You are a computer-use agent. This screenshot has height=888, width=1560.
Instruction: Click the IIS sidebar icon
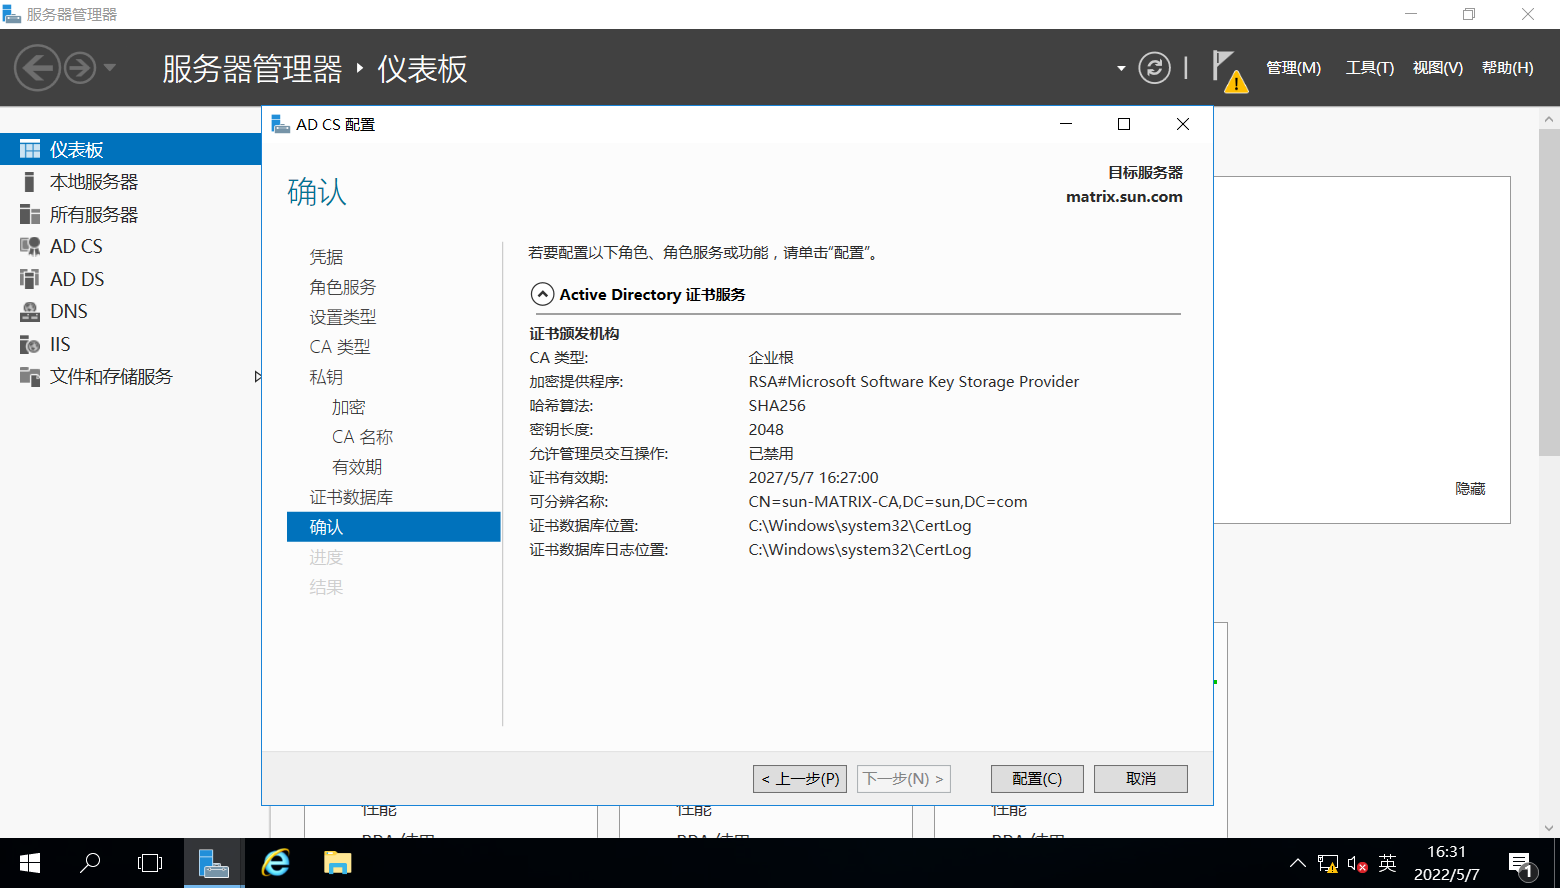coord(30,344)
